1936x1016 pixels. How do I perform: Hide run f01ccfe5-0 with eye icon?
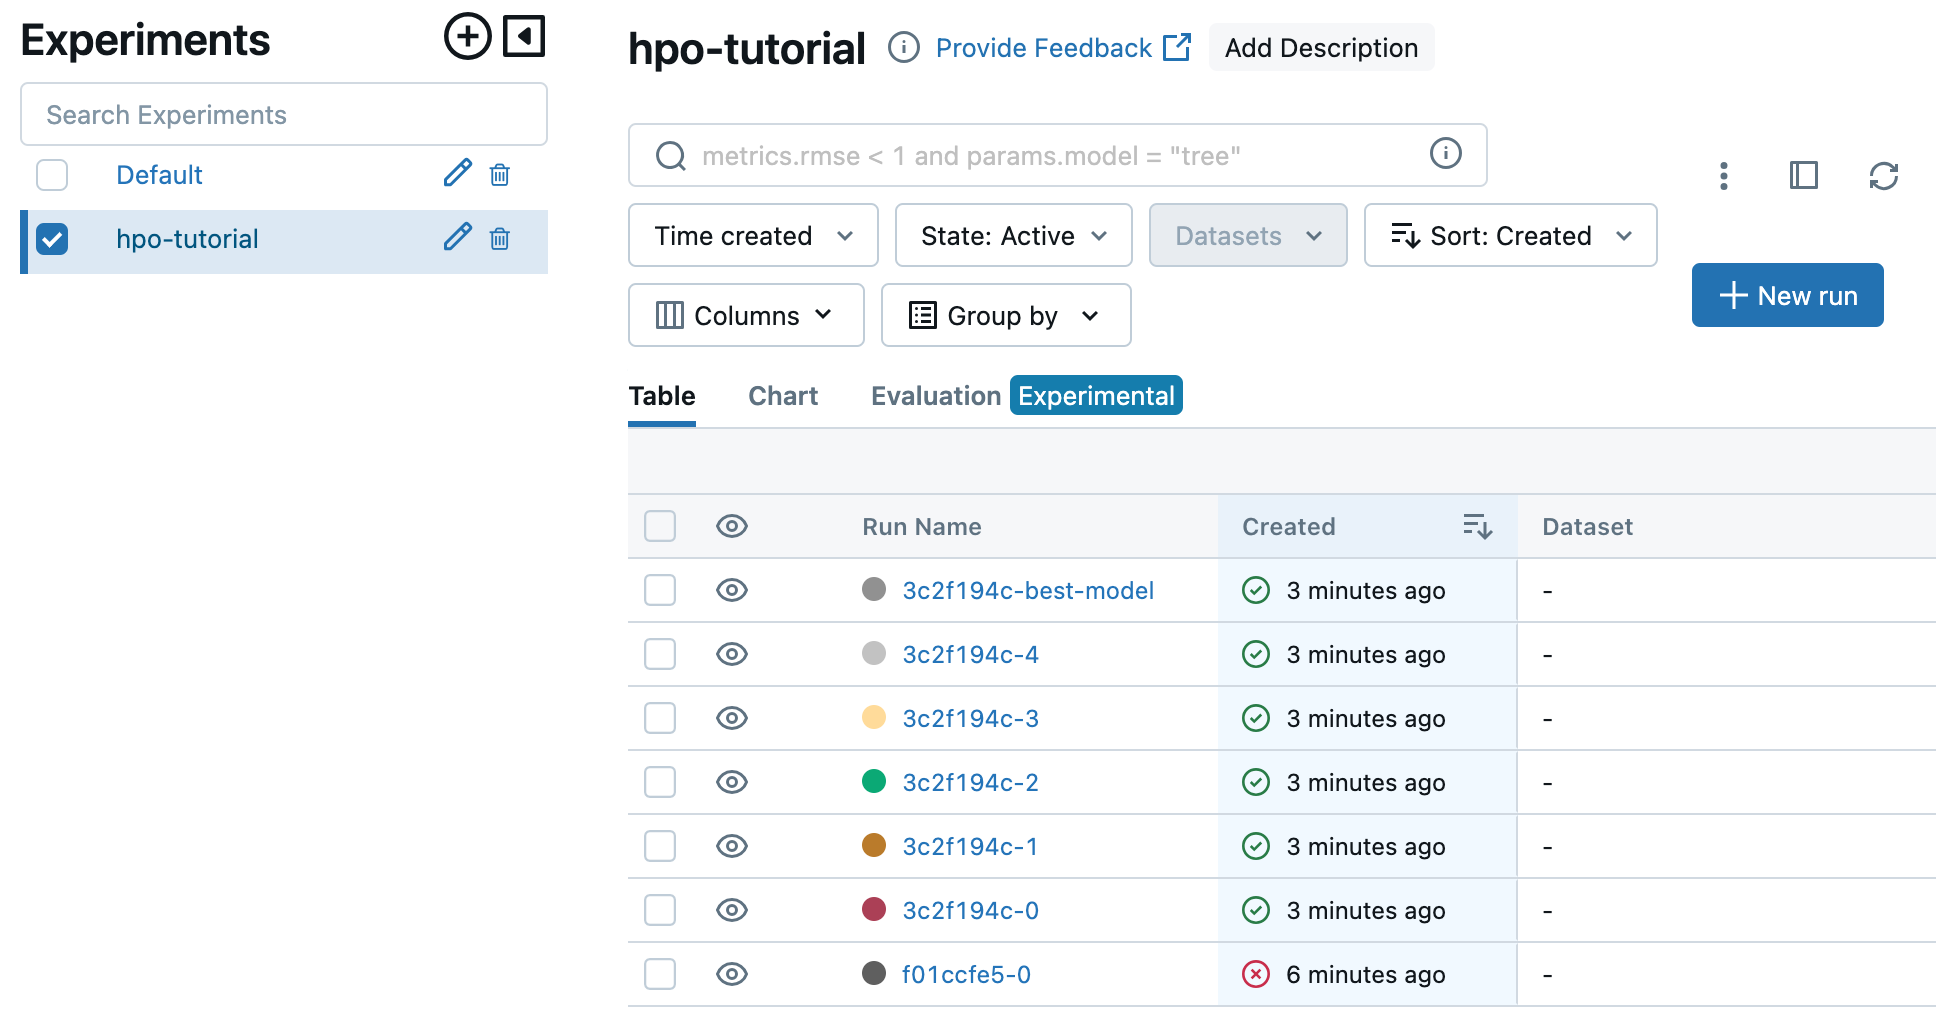(732, 974)
